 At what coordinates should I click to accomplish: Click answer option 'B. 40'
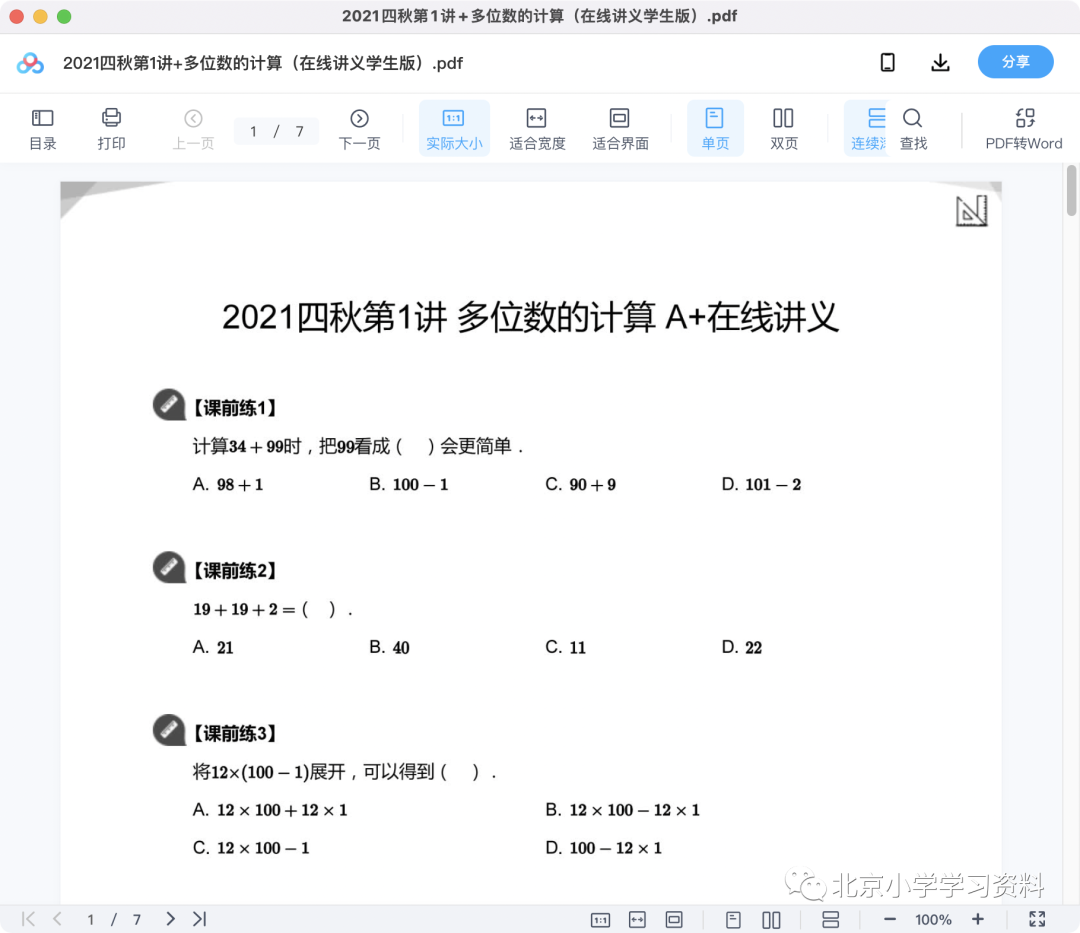pos(389,647)
